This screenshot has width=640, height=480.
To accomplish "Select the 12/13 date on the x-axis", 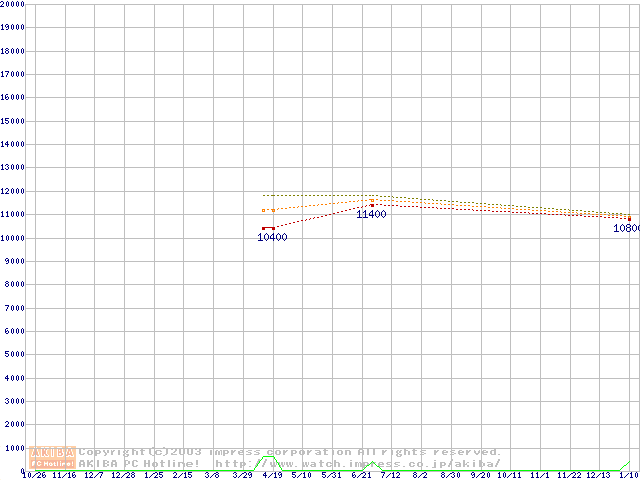I will point(598,475).
